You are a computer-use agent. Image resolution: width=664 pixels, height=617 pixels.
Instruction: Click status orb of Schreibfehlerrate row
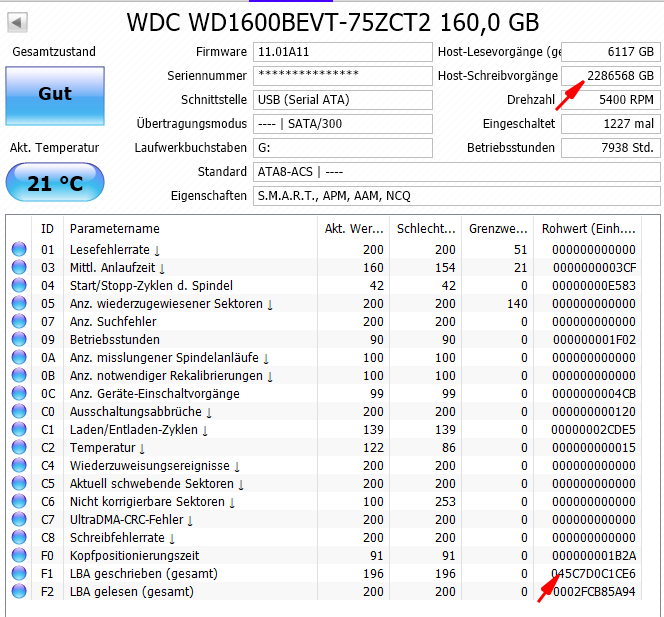click(x=19, y=537)
